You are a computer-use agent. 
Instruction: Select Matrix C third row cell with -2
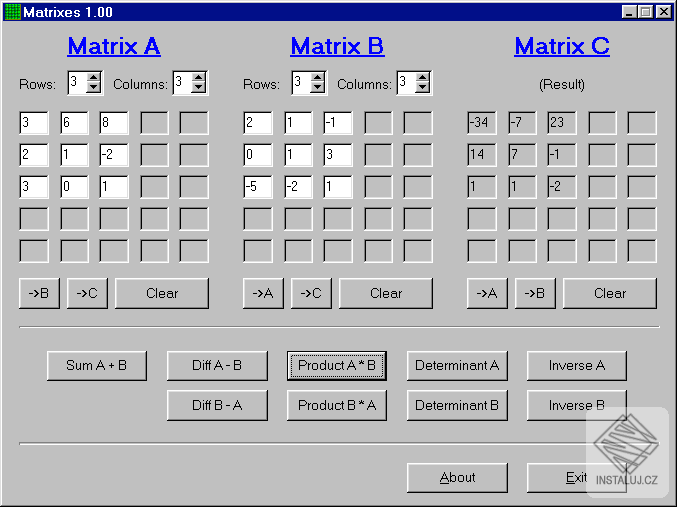tap(562, 187)
